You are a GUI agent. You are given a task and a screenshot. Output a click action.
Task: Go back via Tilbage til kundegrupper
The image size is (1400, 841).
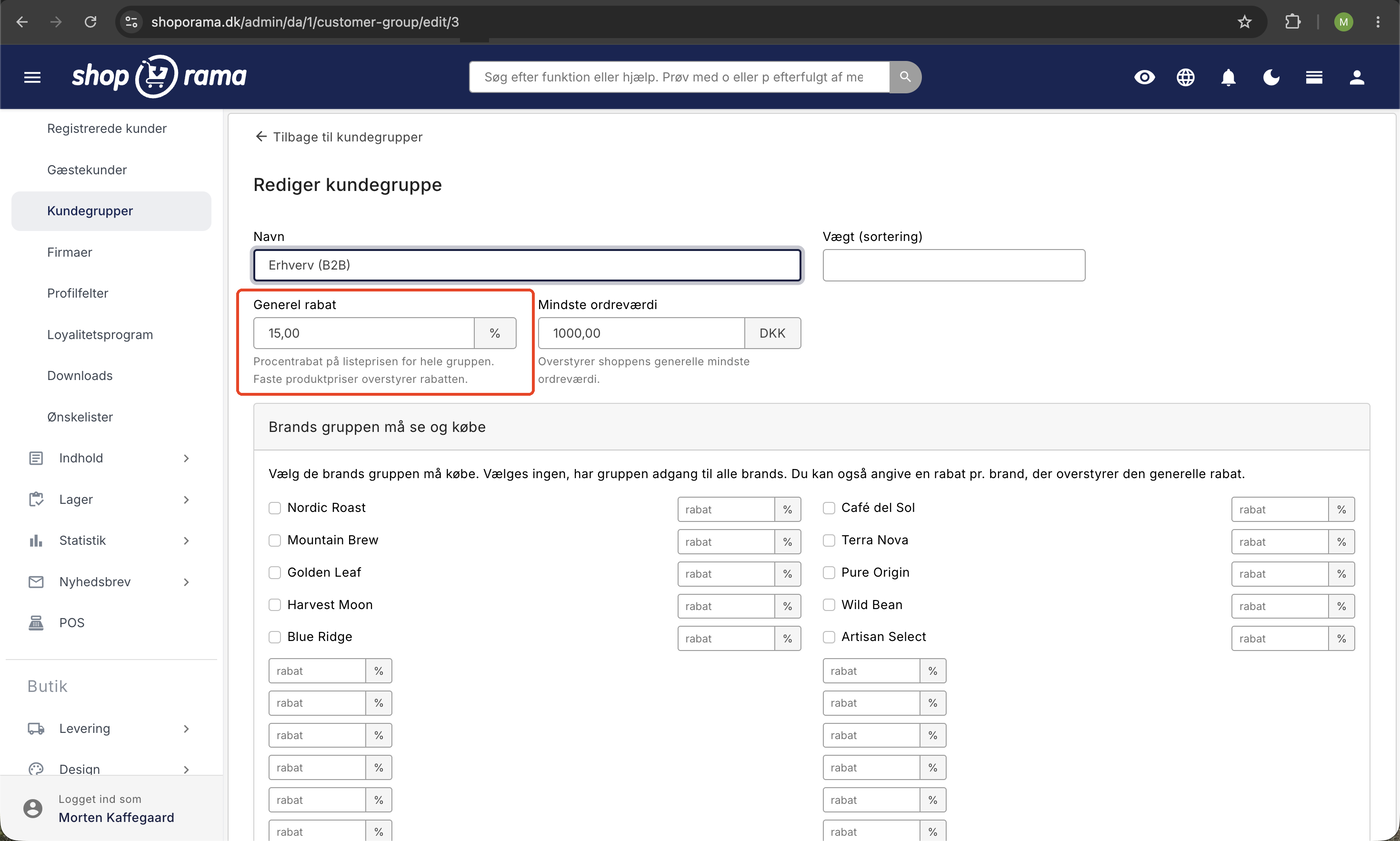[x=338, y=137]
